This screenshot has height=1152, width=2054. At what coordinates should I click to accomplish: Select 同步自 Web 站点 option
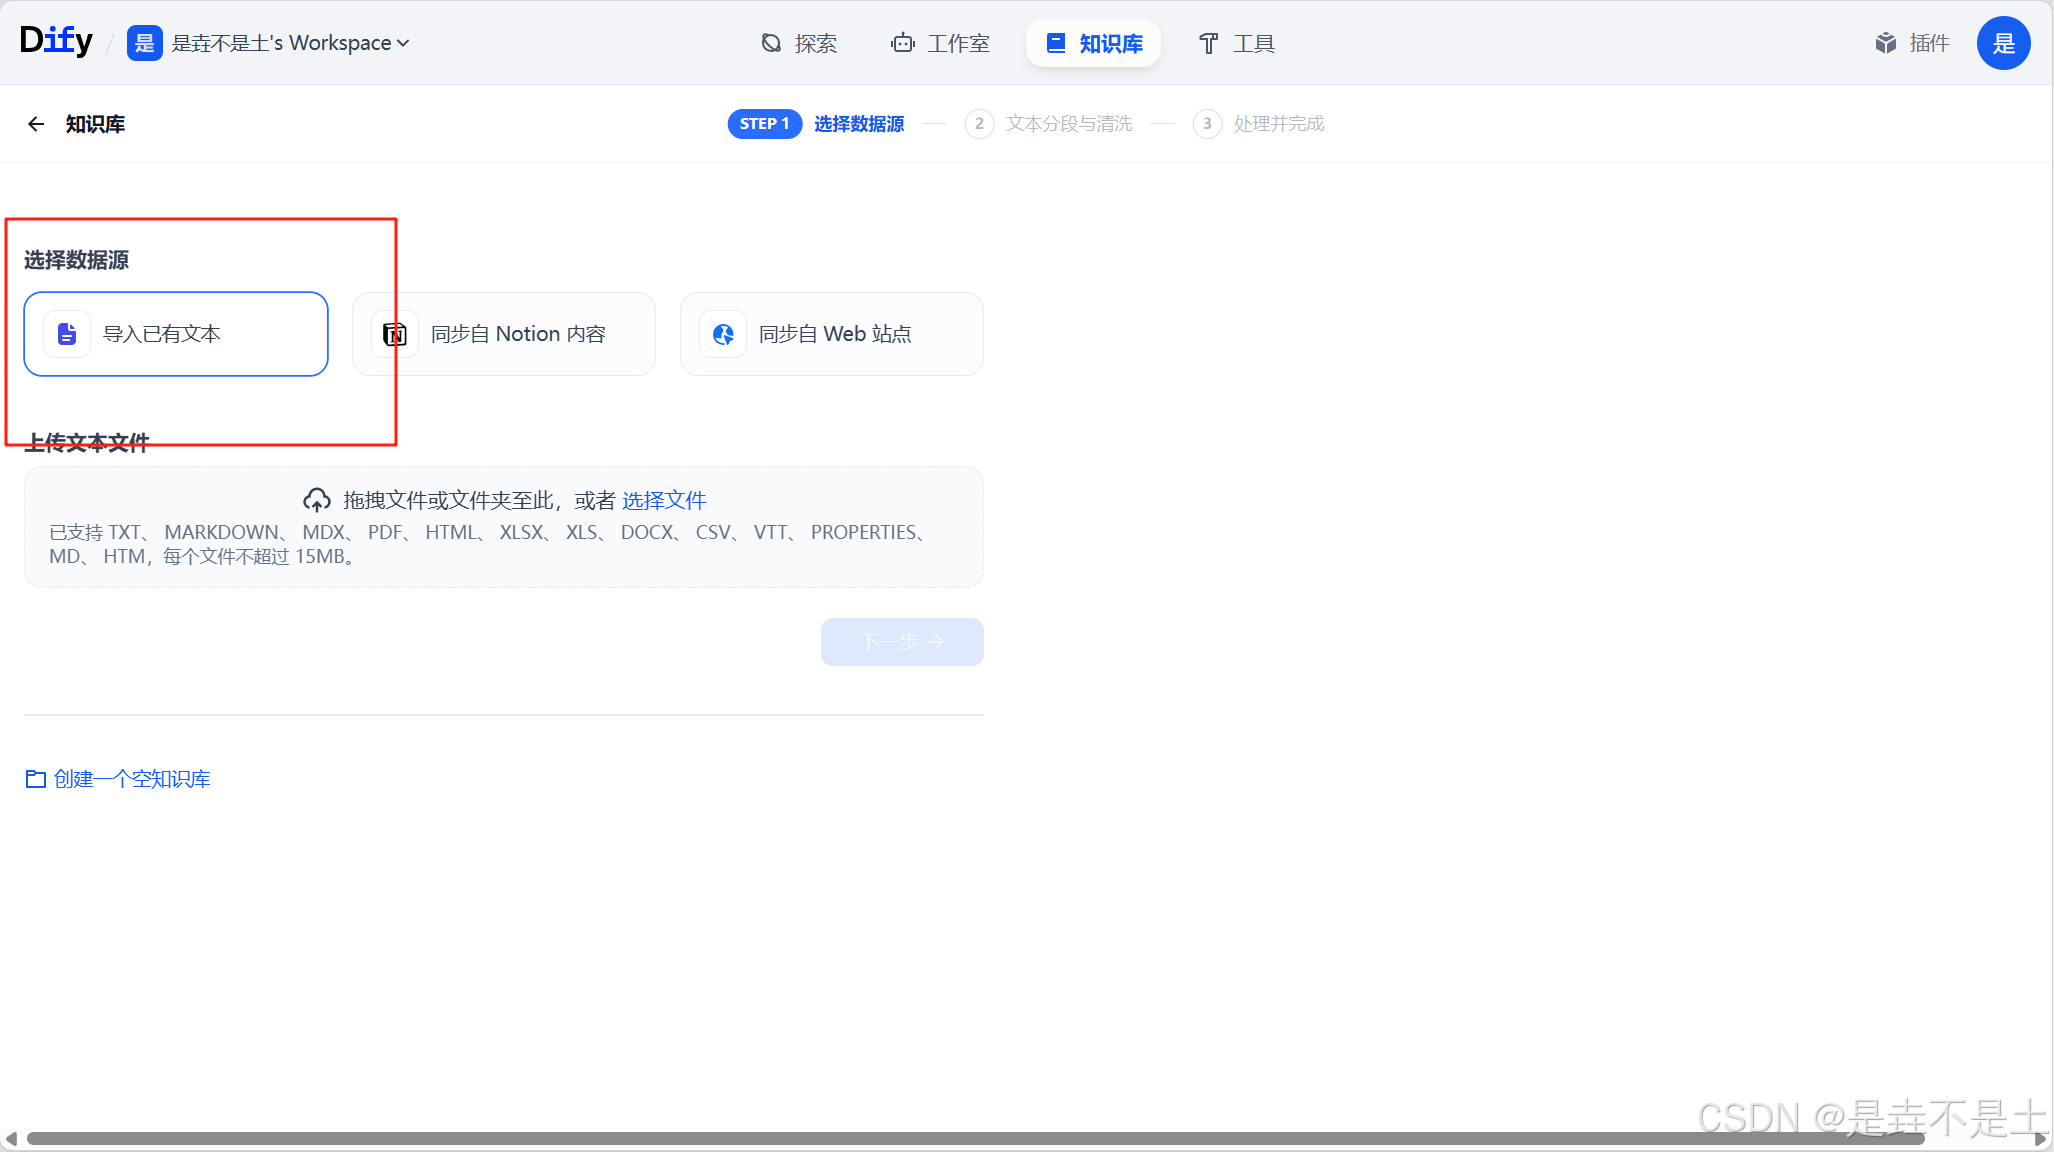[x=832, y=334]
